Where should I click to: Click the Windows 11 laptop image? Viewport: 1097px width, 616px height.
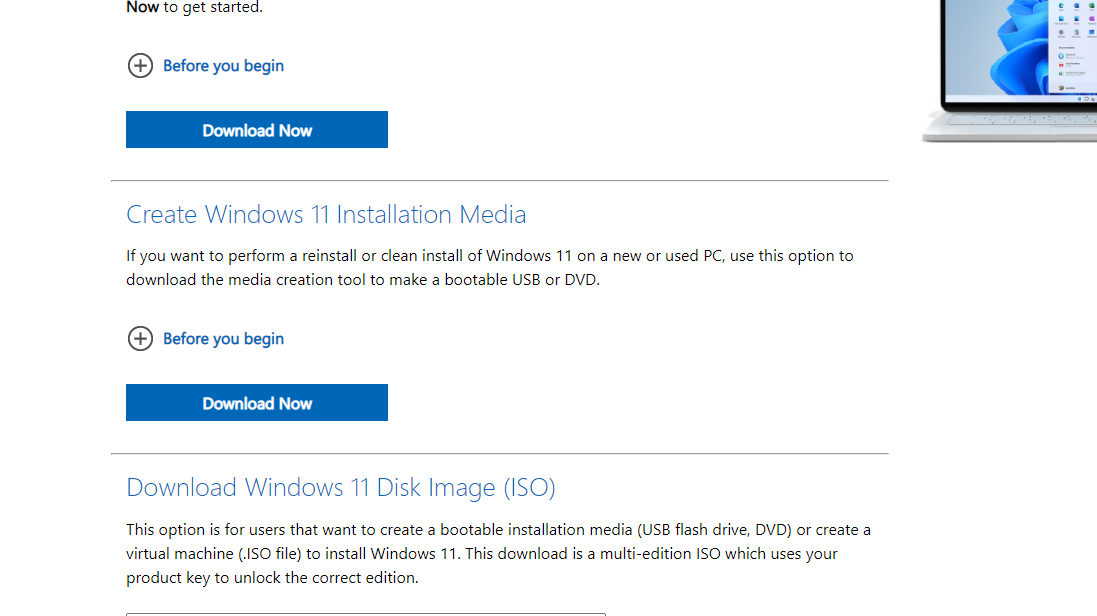pyautogui.click(x=1010, y=70)
